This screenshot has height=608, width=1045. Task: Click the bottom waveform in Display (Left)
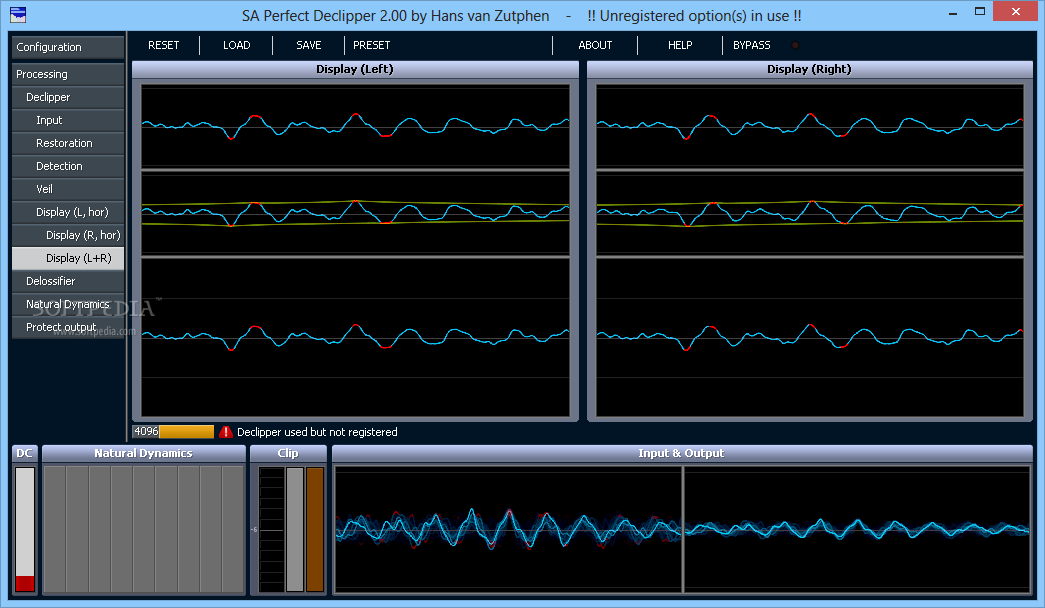tap(355, 337)
